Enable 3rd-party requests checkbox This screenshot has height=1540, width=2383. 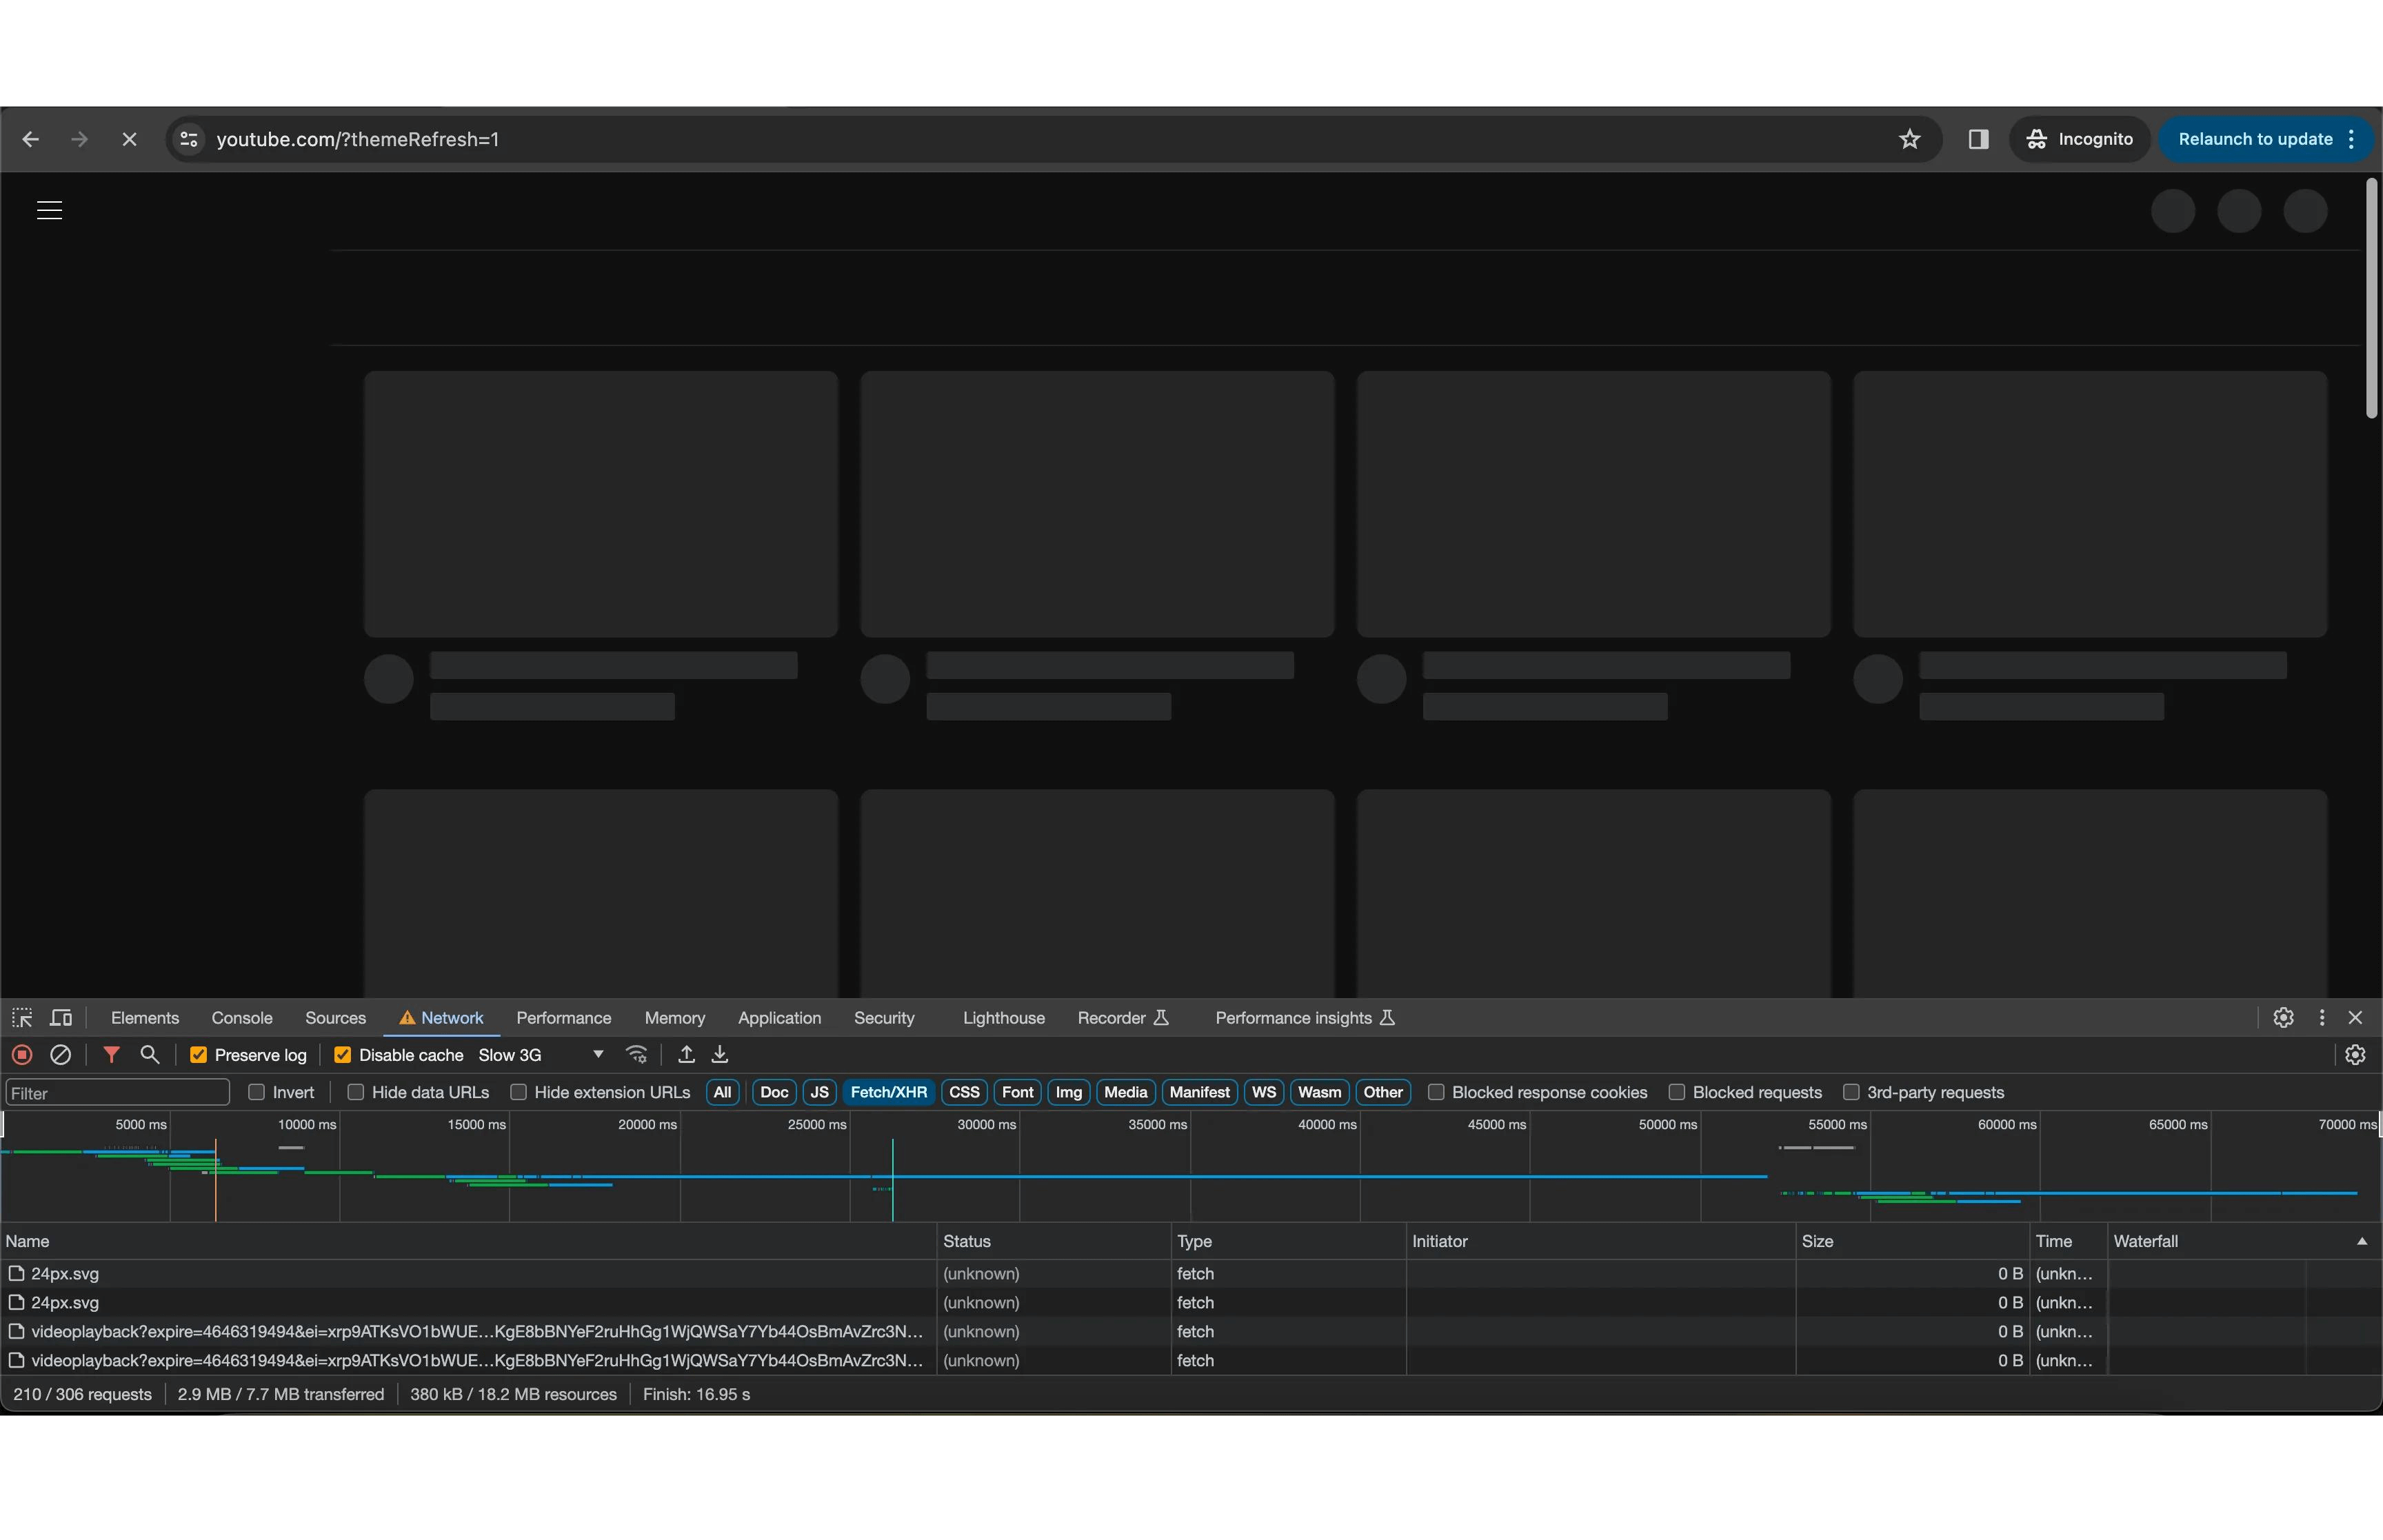coord(1851,1092)
